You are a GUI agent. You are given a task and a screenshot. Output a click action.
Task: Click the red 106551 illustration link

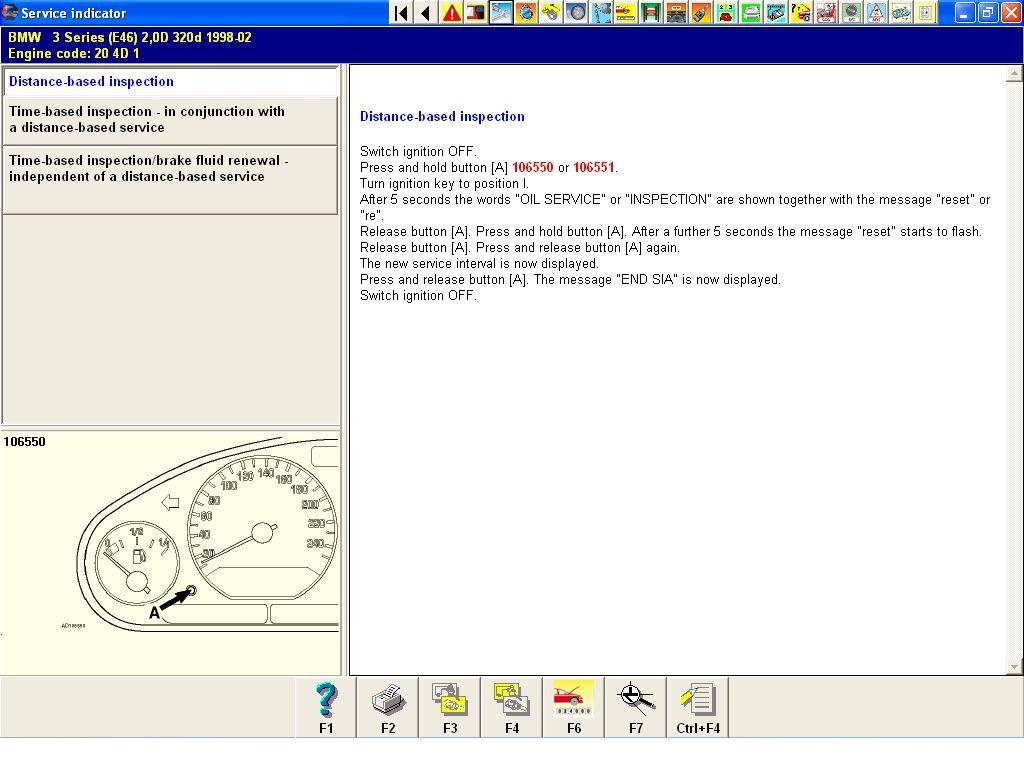(x=594, y=168)
